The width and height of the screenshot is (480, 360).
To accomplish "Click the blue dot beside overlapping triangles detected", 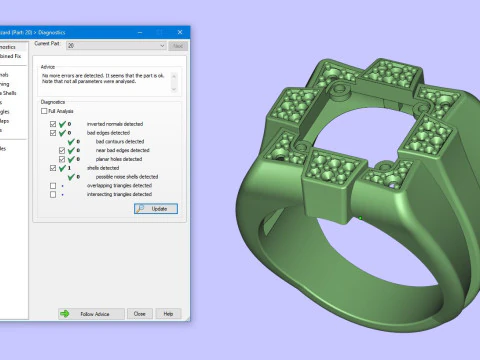I will coord(62,186).
